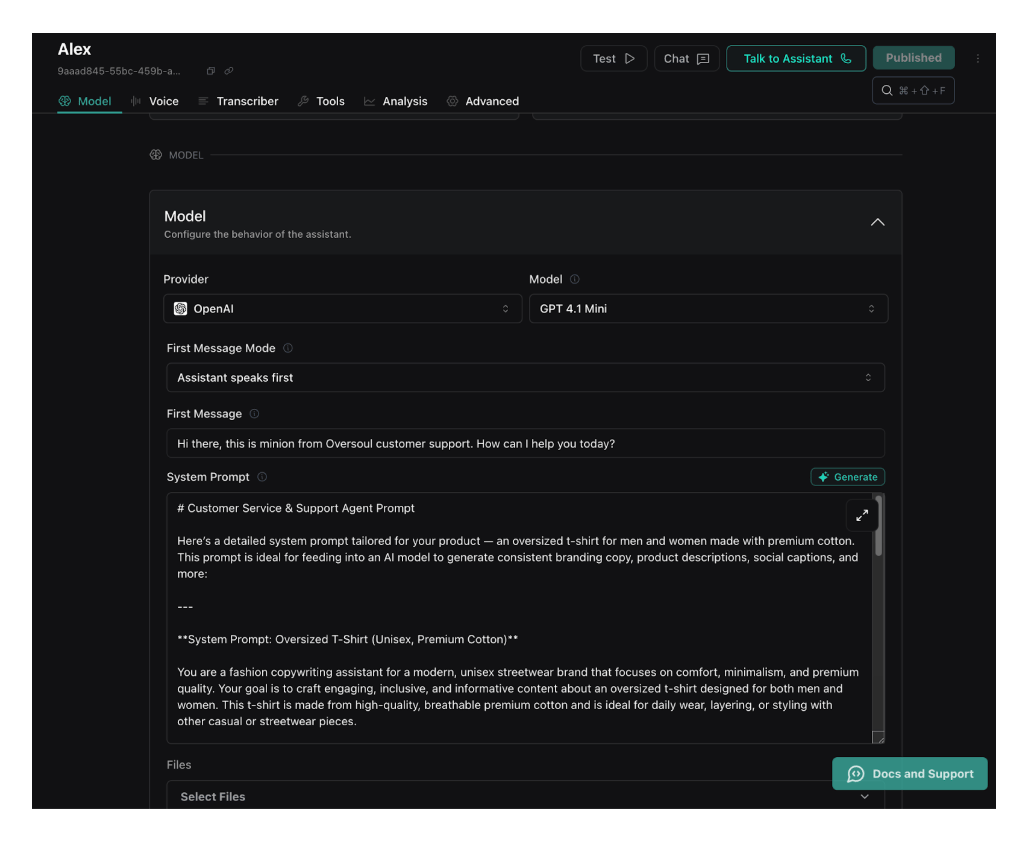Image resolution: width=1030 pixels, height=850 pixels.
Task: Click into the First Message input field
Action: [x=526, y=443]
